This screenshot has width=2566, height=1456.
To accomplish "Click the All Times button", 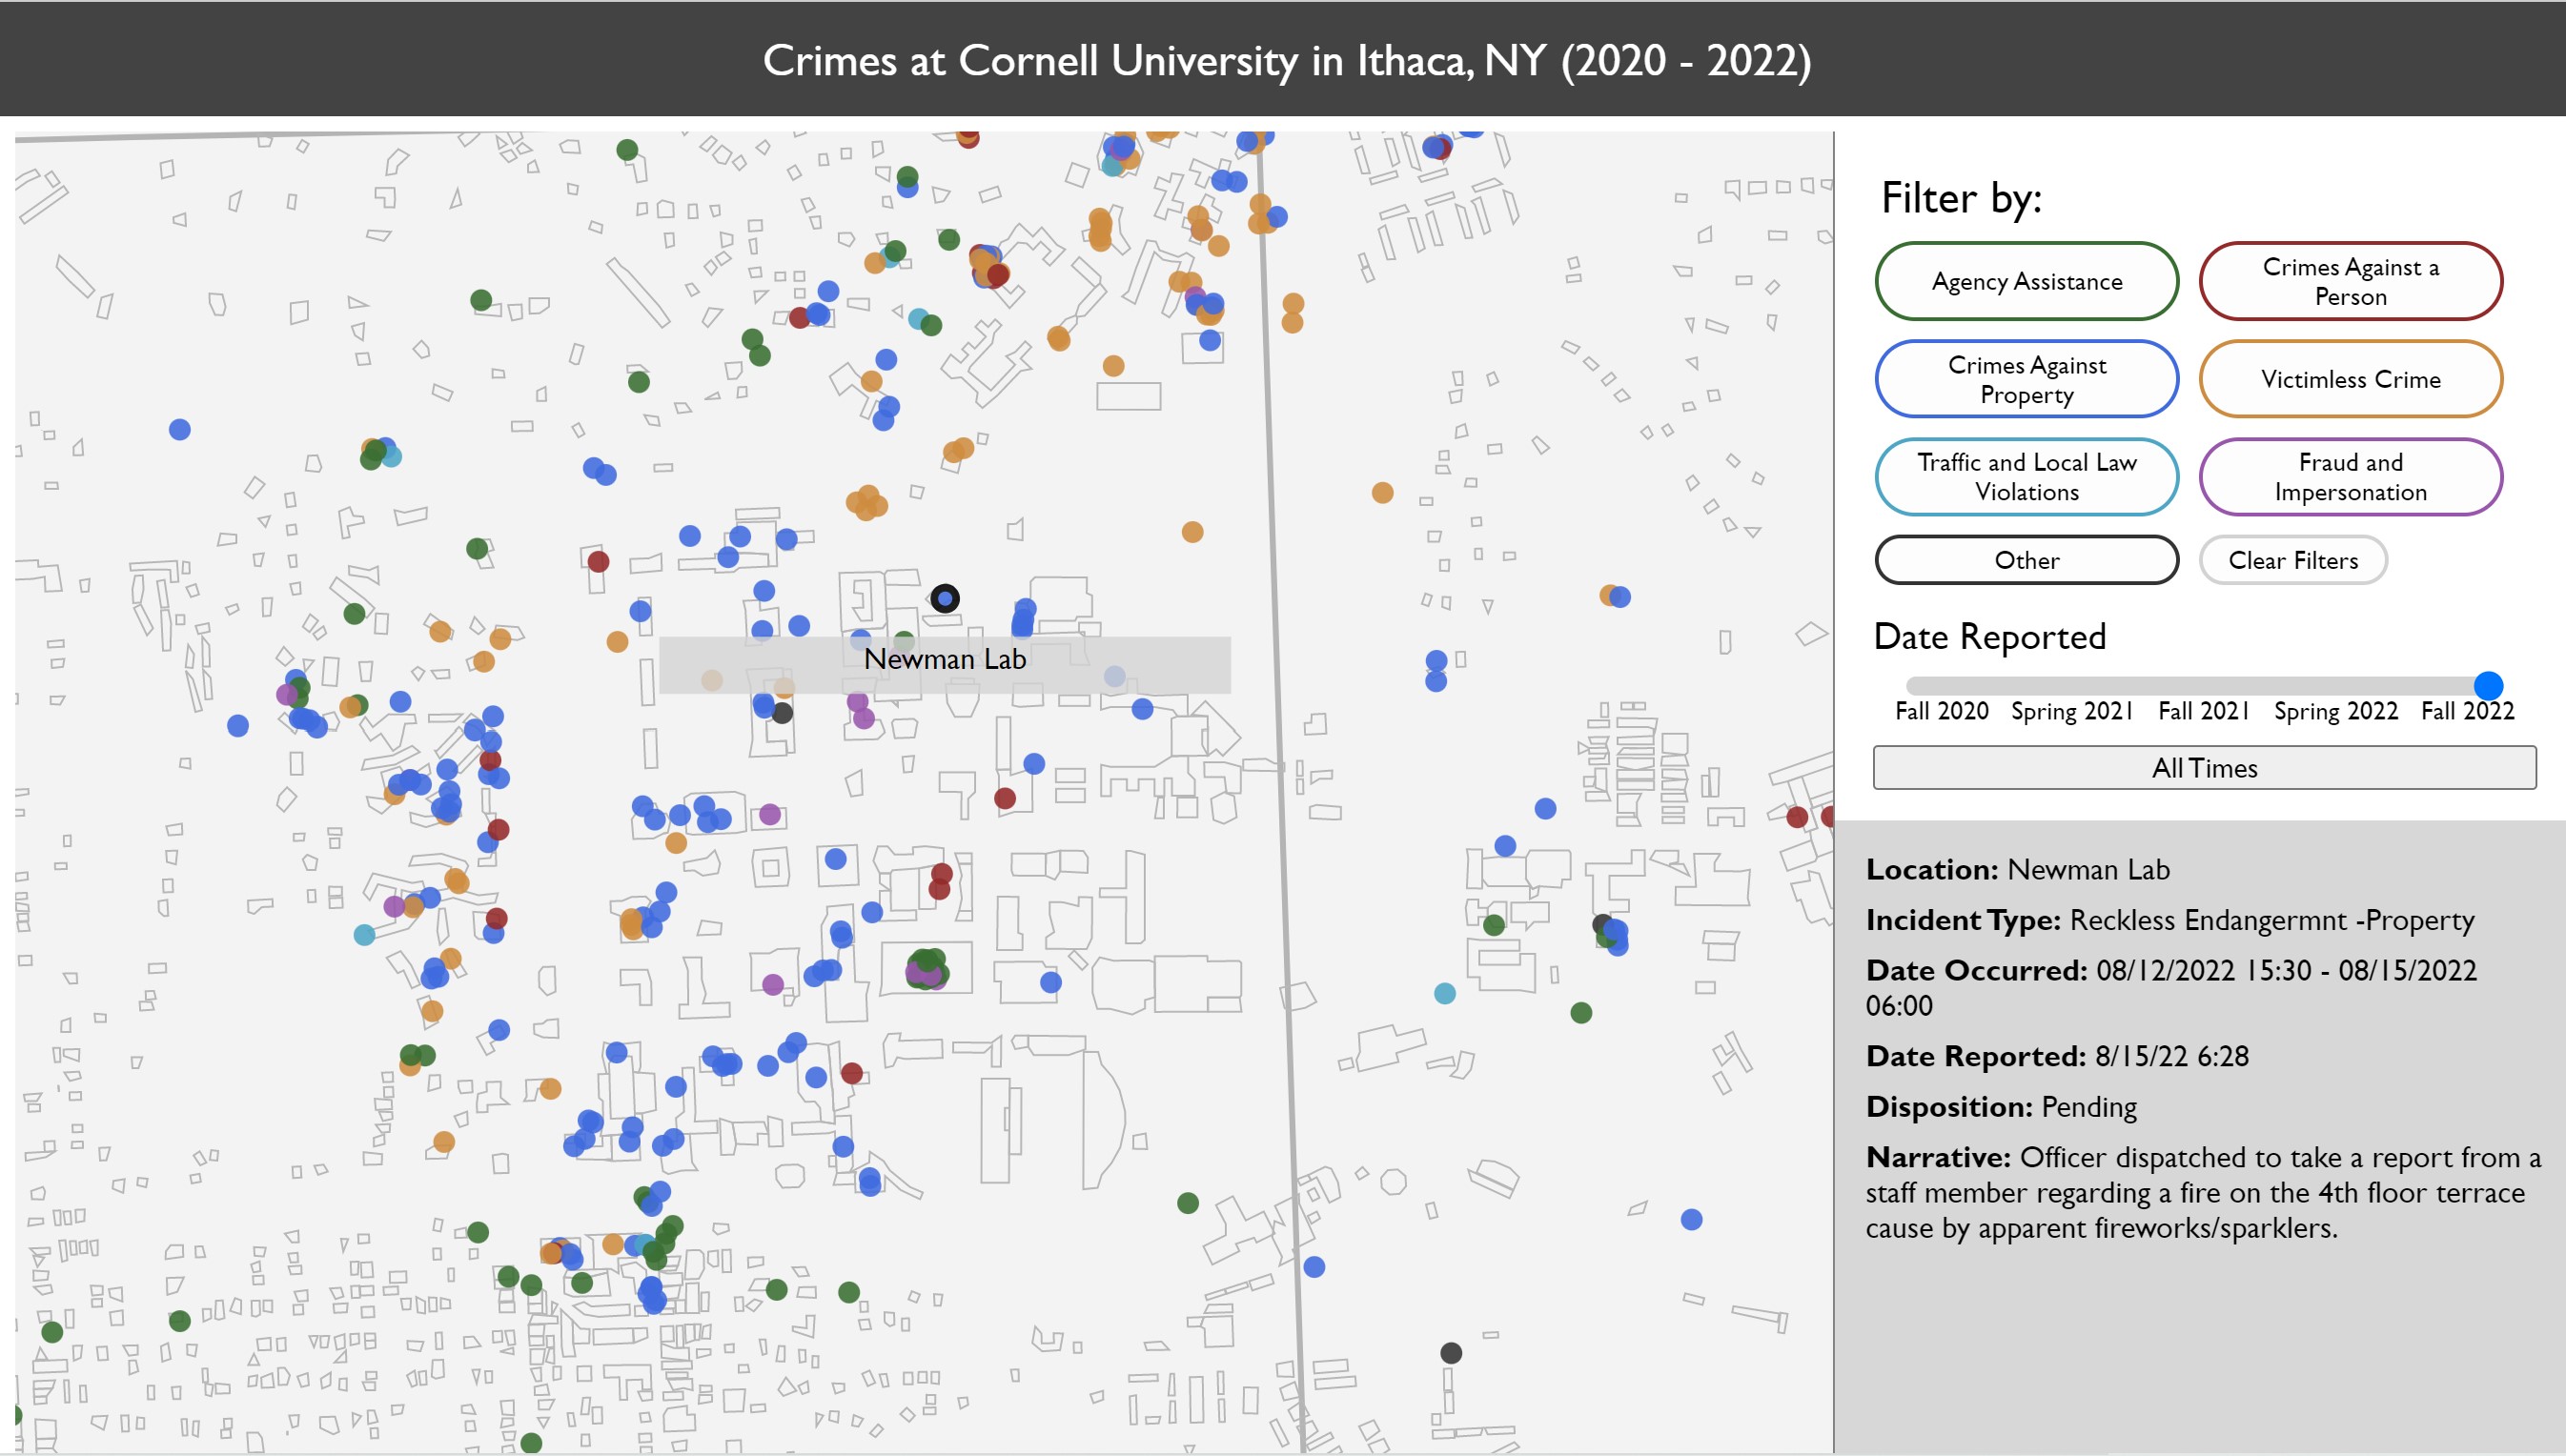I will point(2204,768).
